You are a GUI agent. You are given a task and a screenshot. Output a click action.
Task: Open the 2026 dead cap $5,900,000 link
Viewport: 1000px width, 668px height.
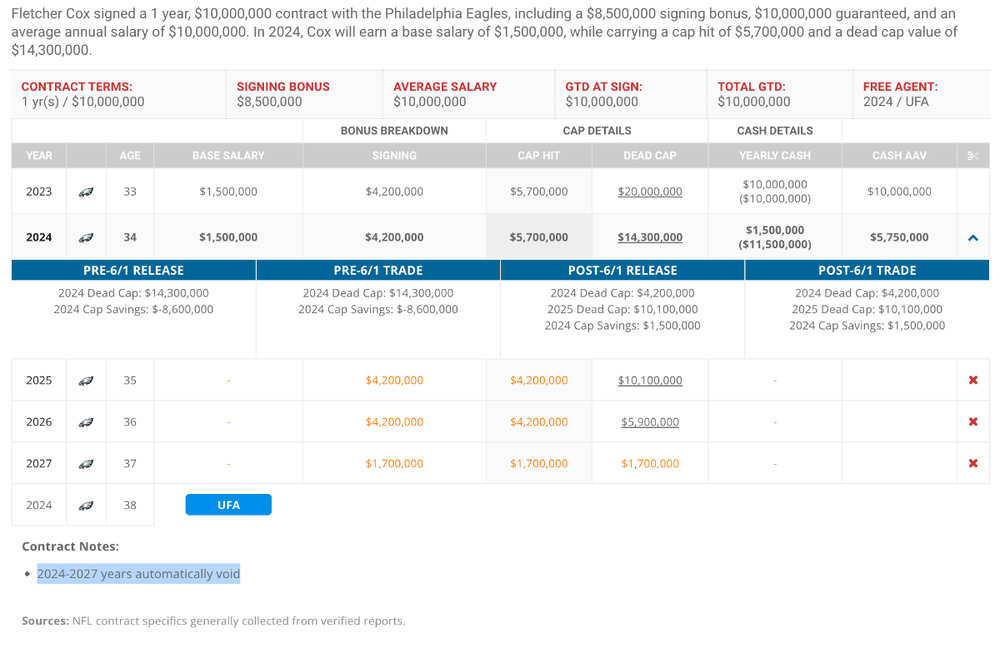pyautogui.click(x=650, y=422)
